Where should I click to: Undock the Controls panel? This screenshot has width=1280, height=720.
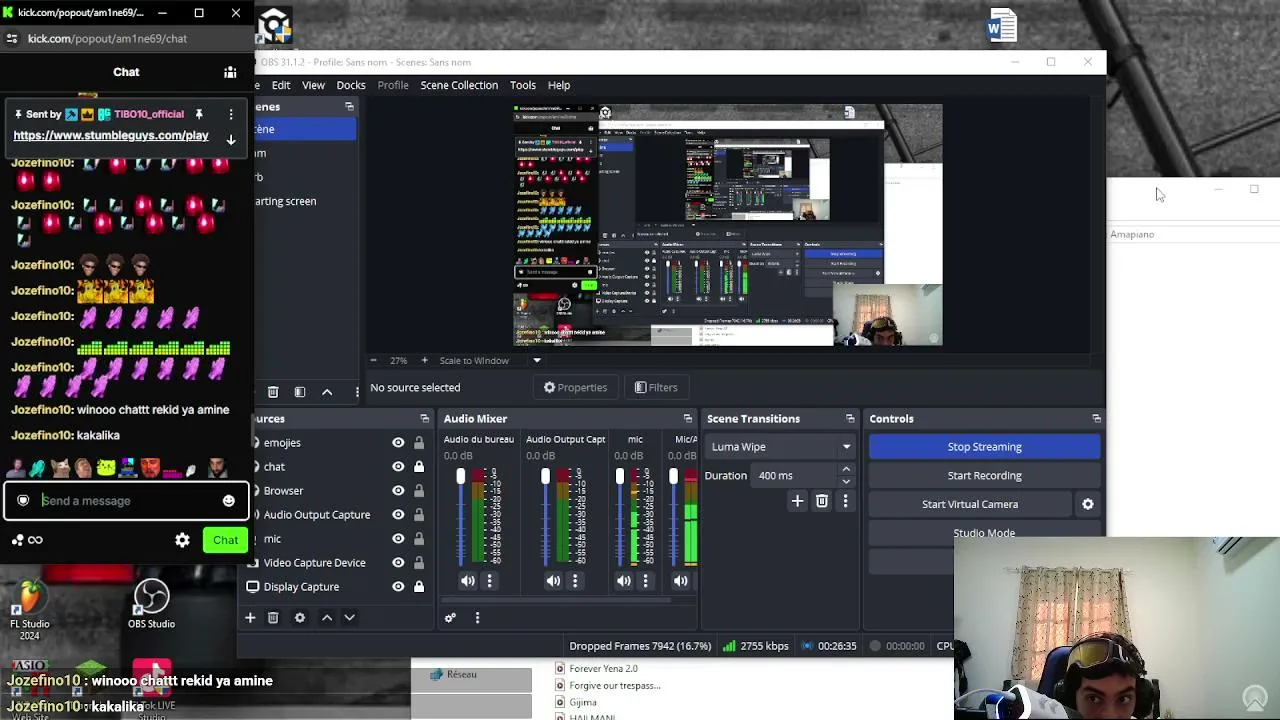[x=1096, y=419]
